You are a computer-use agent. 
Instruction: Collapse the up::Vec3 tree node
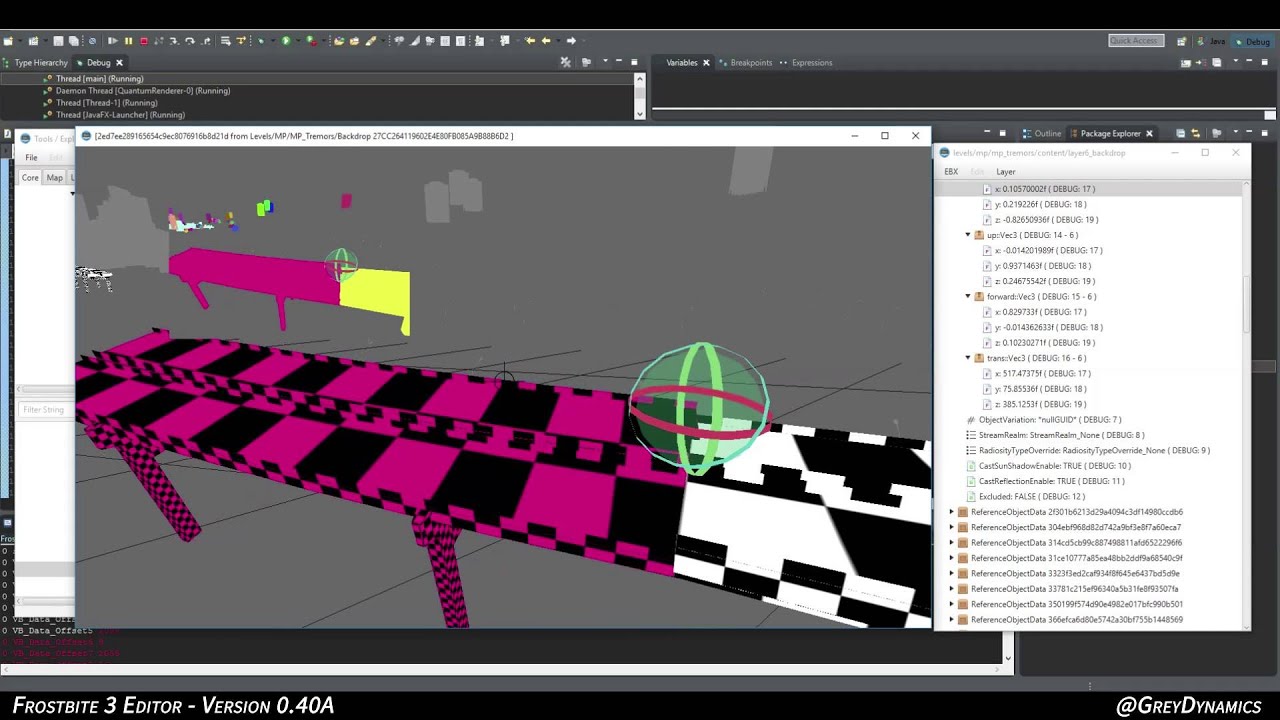coord(968,235)
